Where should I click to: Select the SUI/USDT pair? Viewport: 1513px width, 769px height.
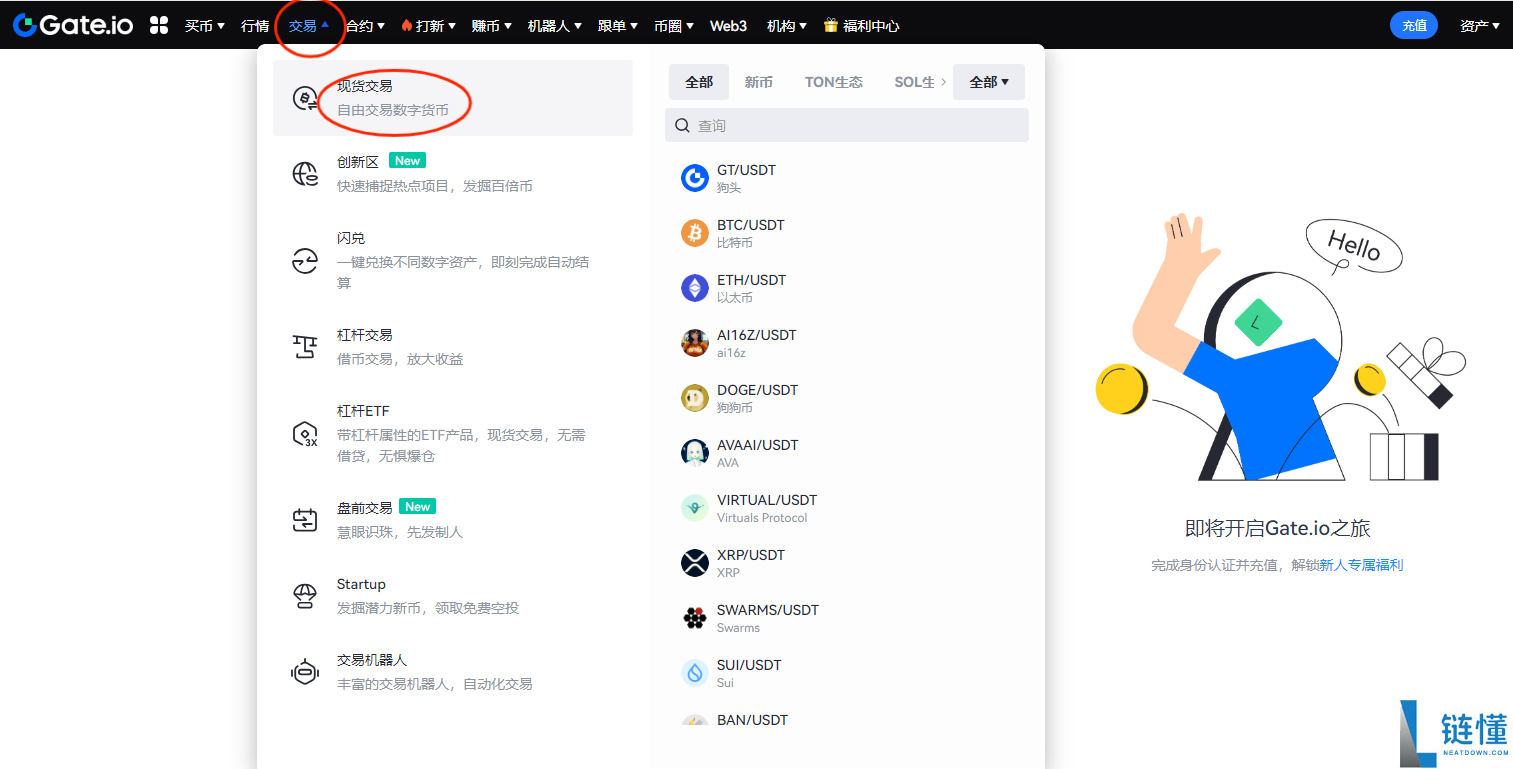click(x=847, y=673)
